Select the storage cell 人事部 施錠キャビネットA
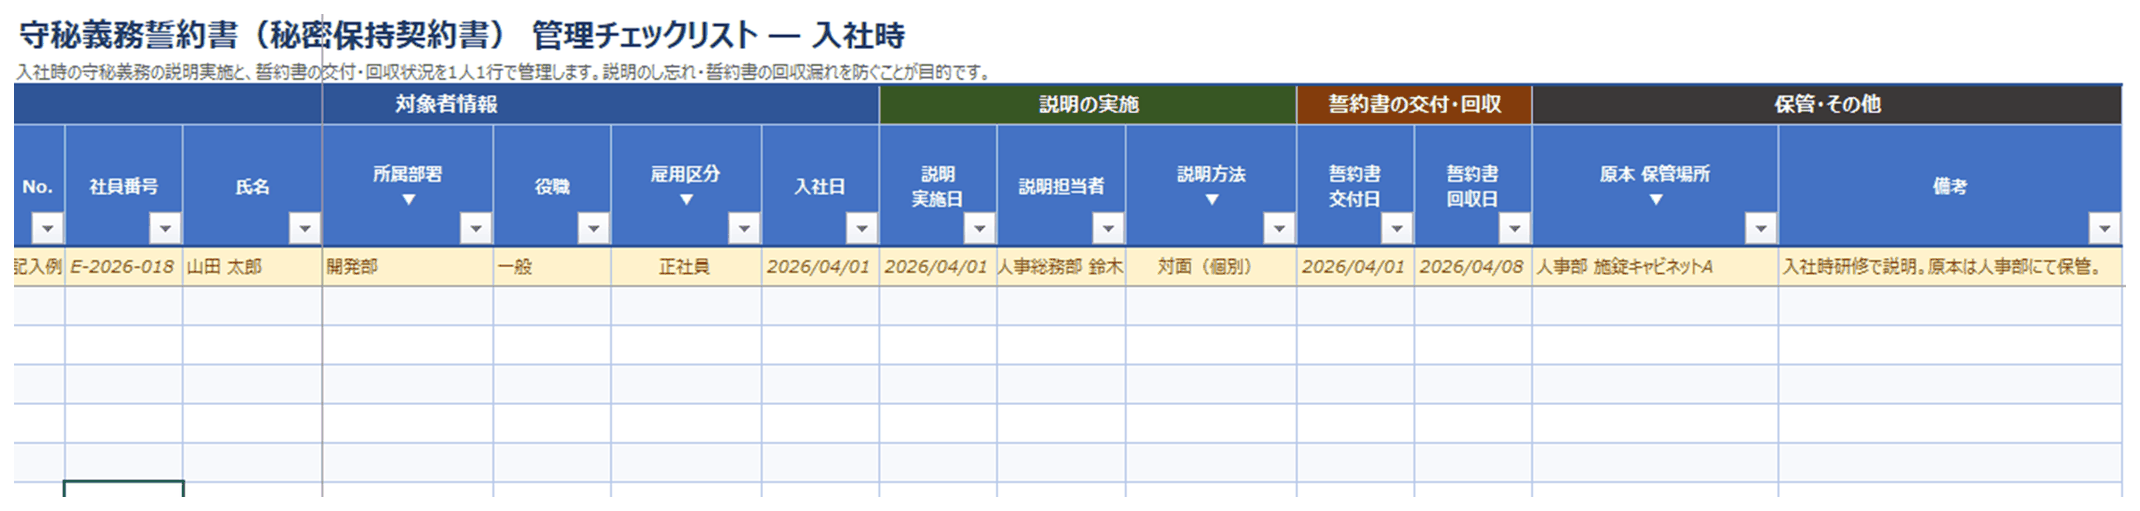 (x=1655, y=267)
